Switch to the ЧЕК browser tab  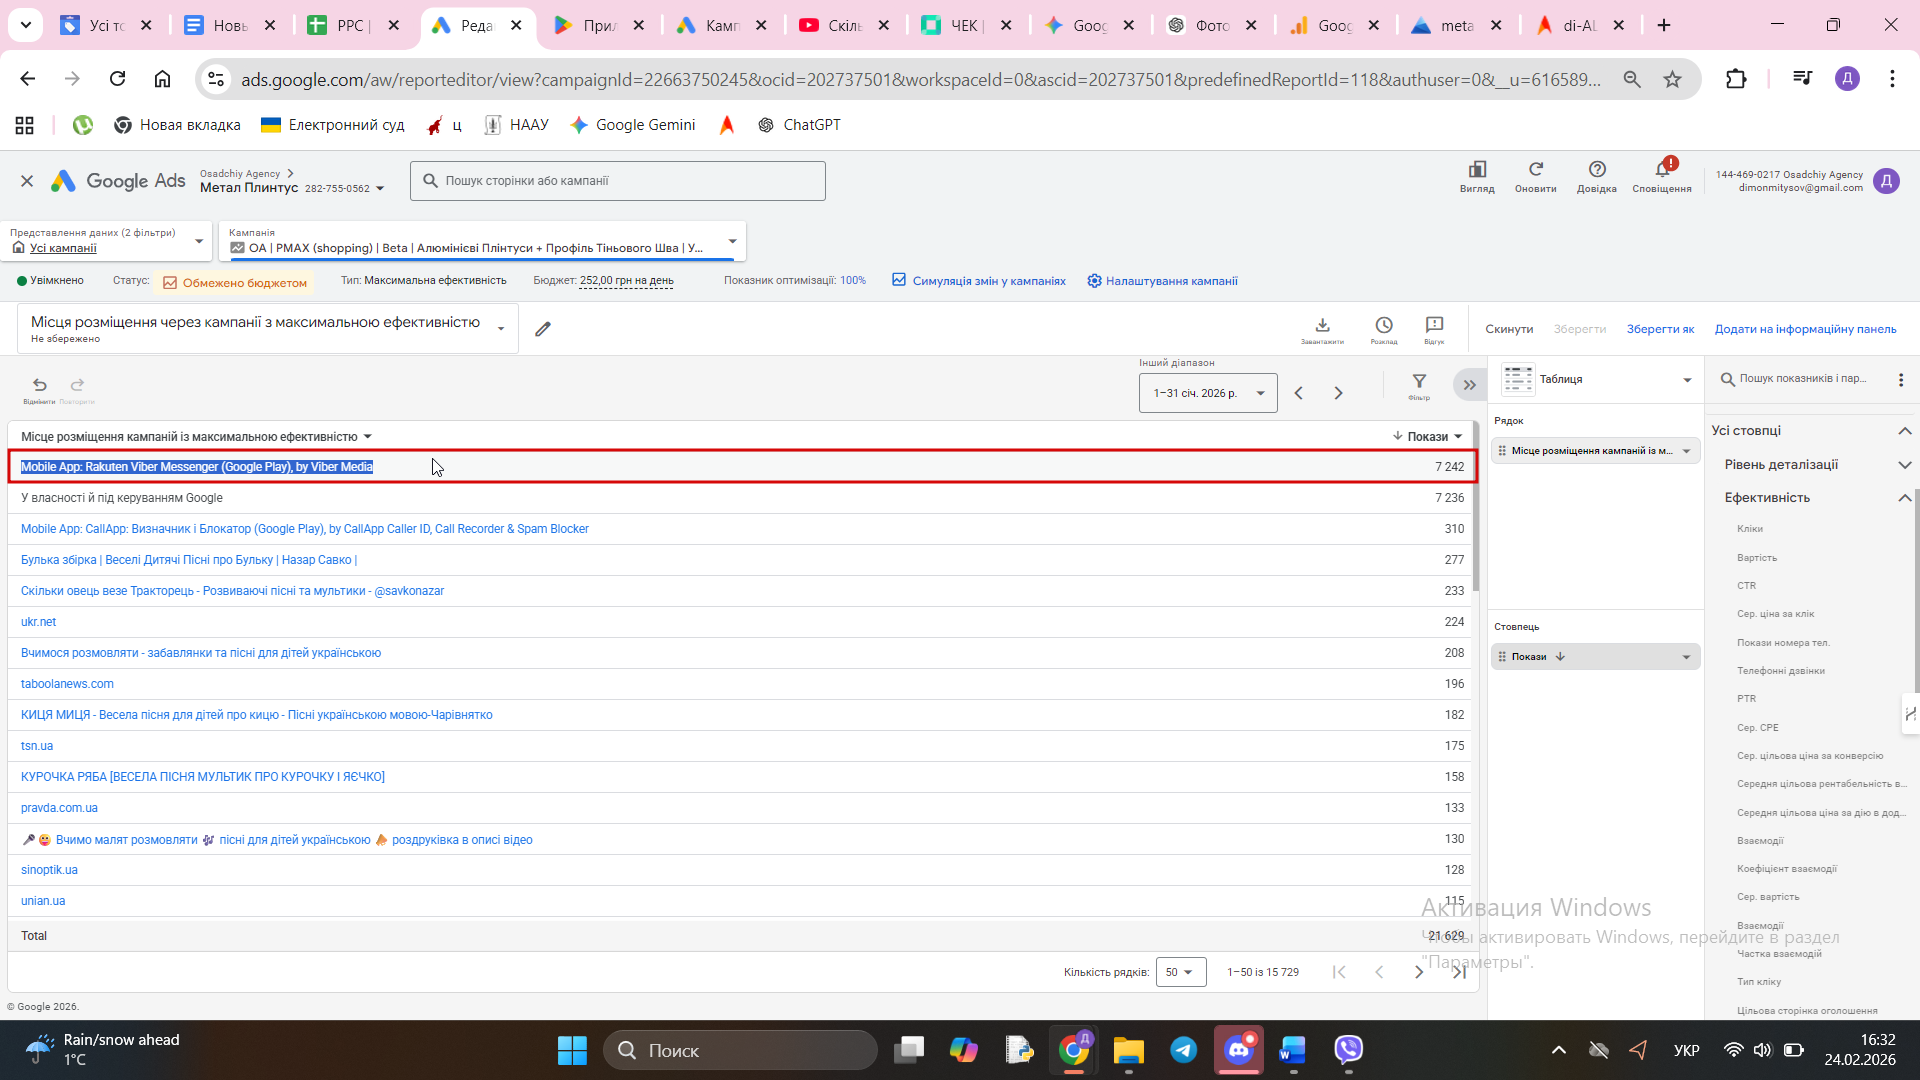[x=963, y=25]
